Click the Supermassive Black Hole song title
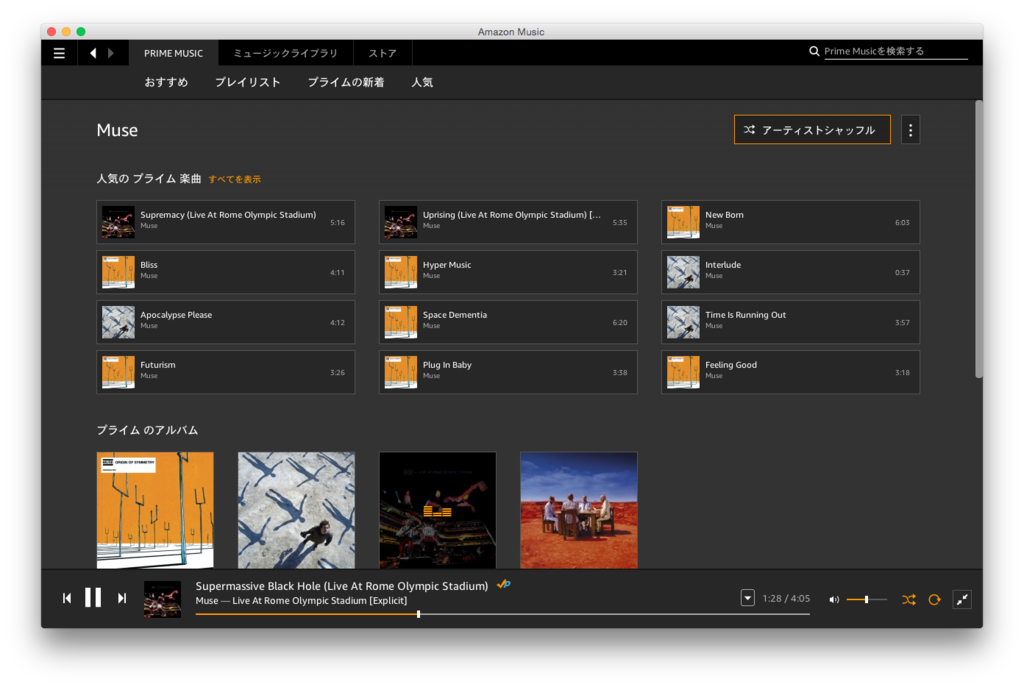1024x687 pixels. click(x=342, y=586)
